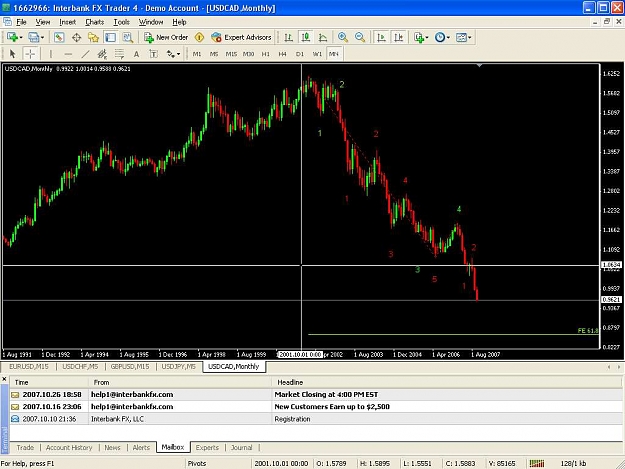Switch to the EURUSD,M15 chart tab
The image size is (625, 469).
click(28, 366)
